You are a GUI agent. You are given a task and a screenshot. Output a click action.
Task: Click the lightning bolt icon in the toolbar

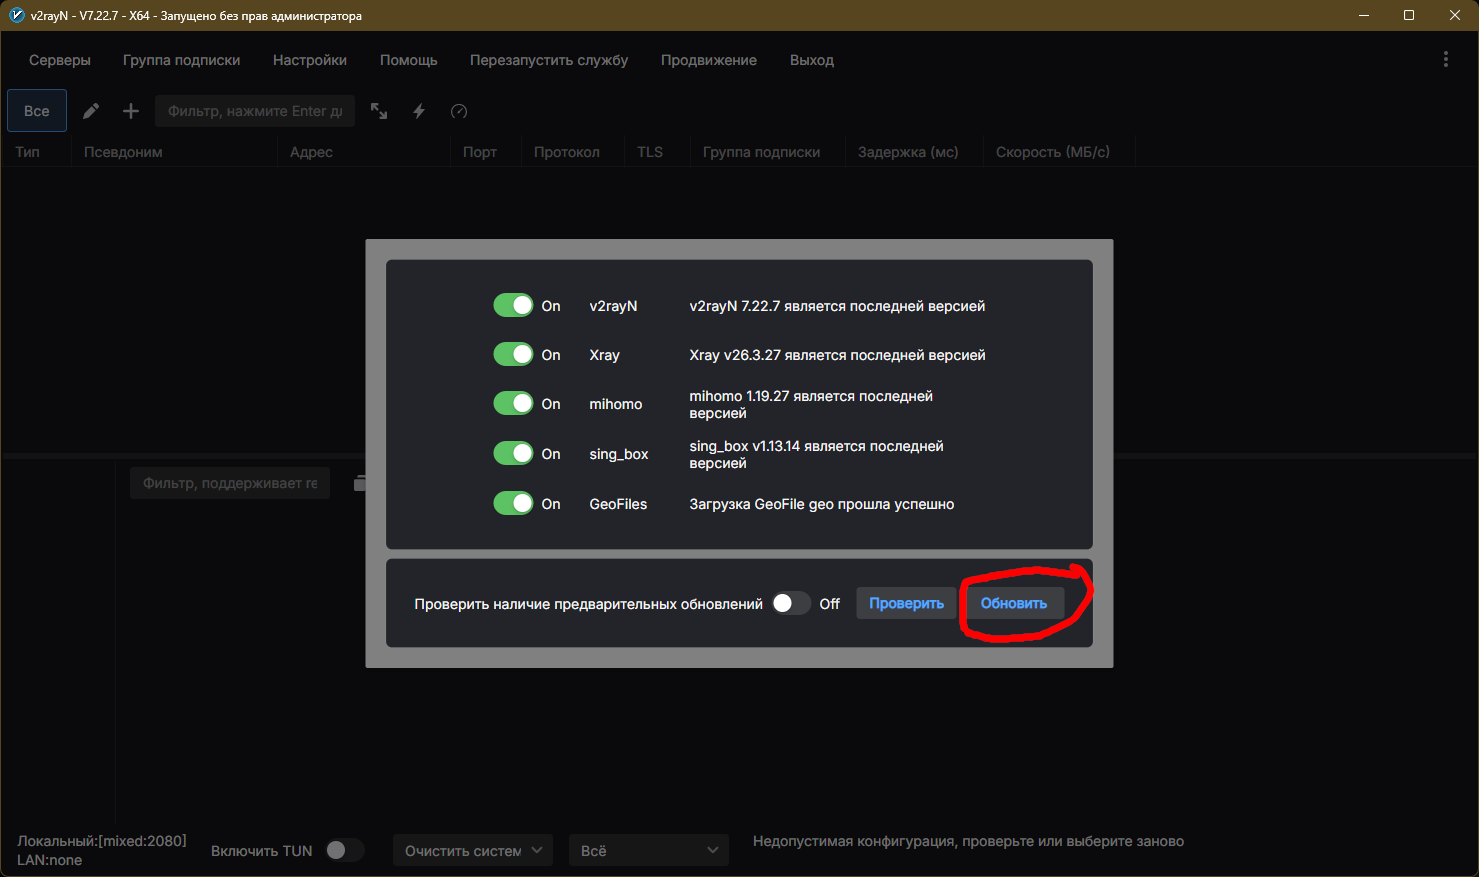click(419, 111)
